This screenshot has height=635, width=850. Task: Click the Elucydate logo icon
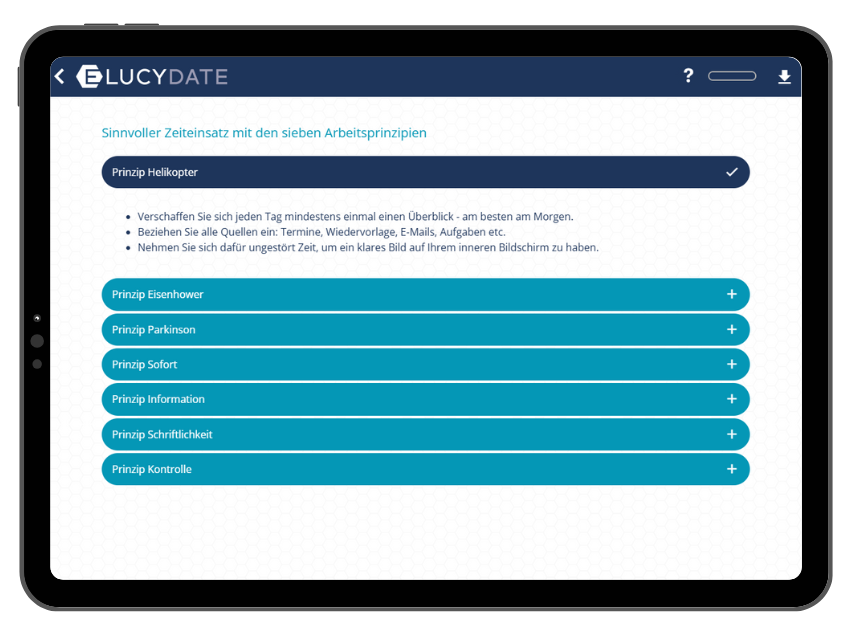(88, 76)
